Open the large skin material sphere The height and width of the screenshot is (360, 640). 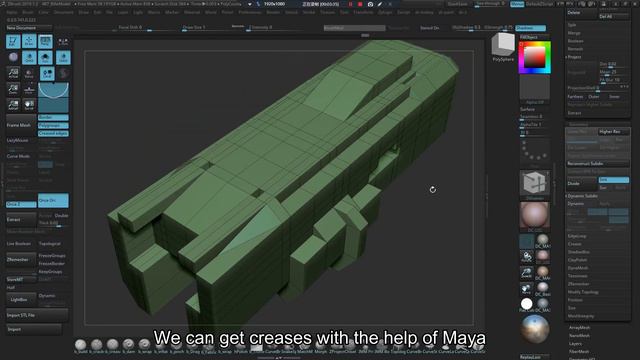coord(534,215)
